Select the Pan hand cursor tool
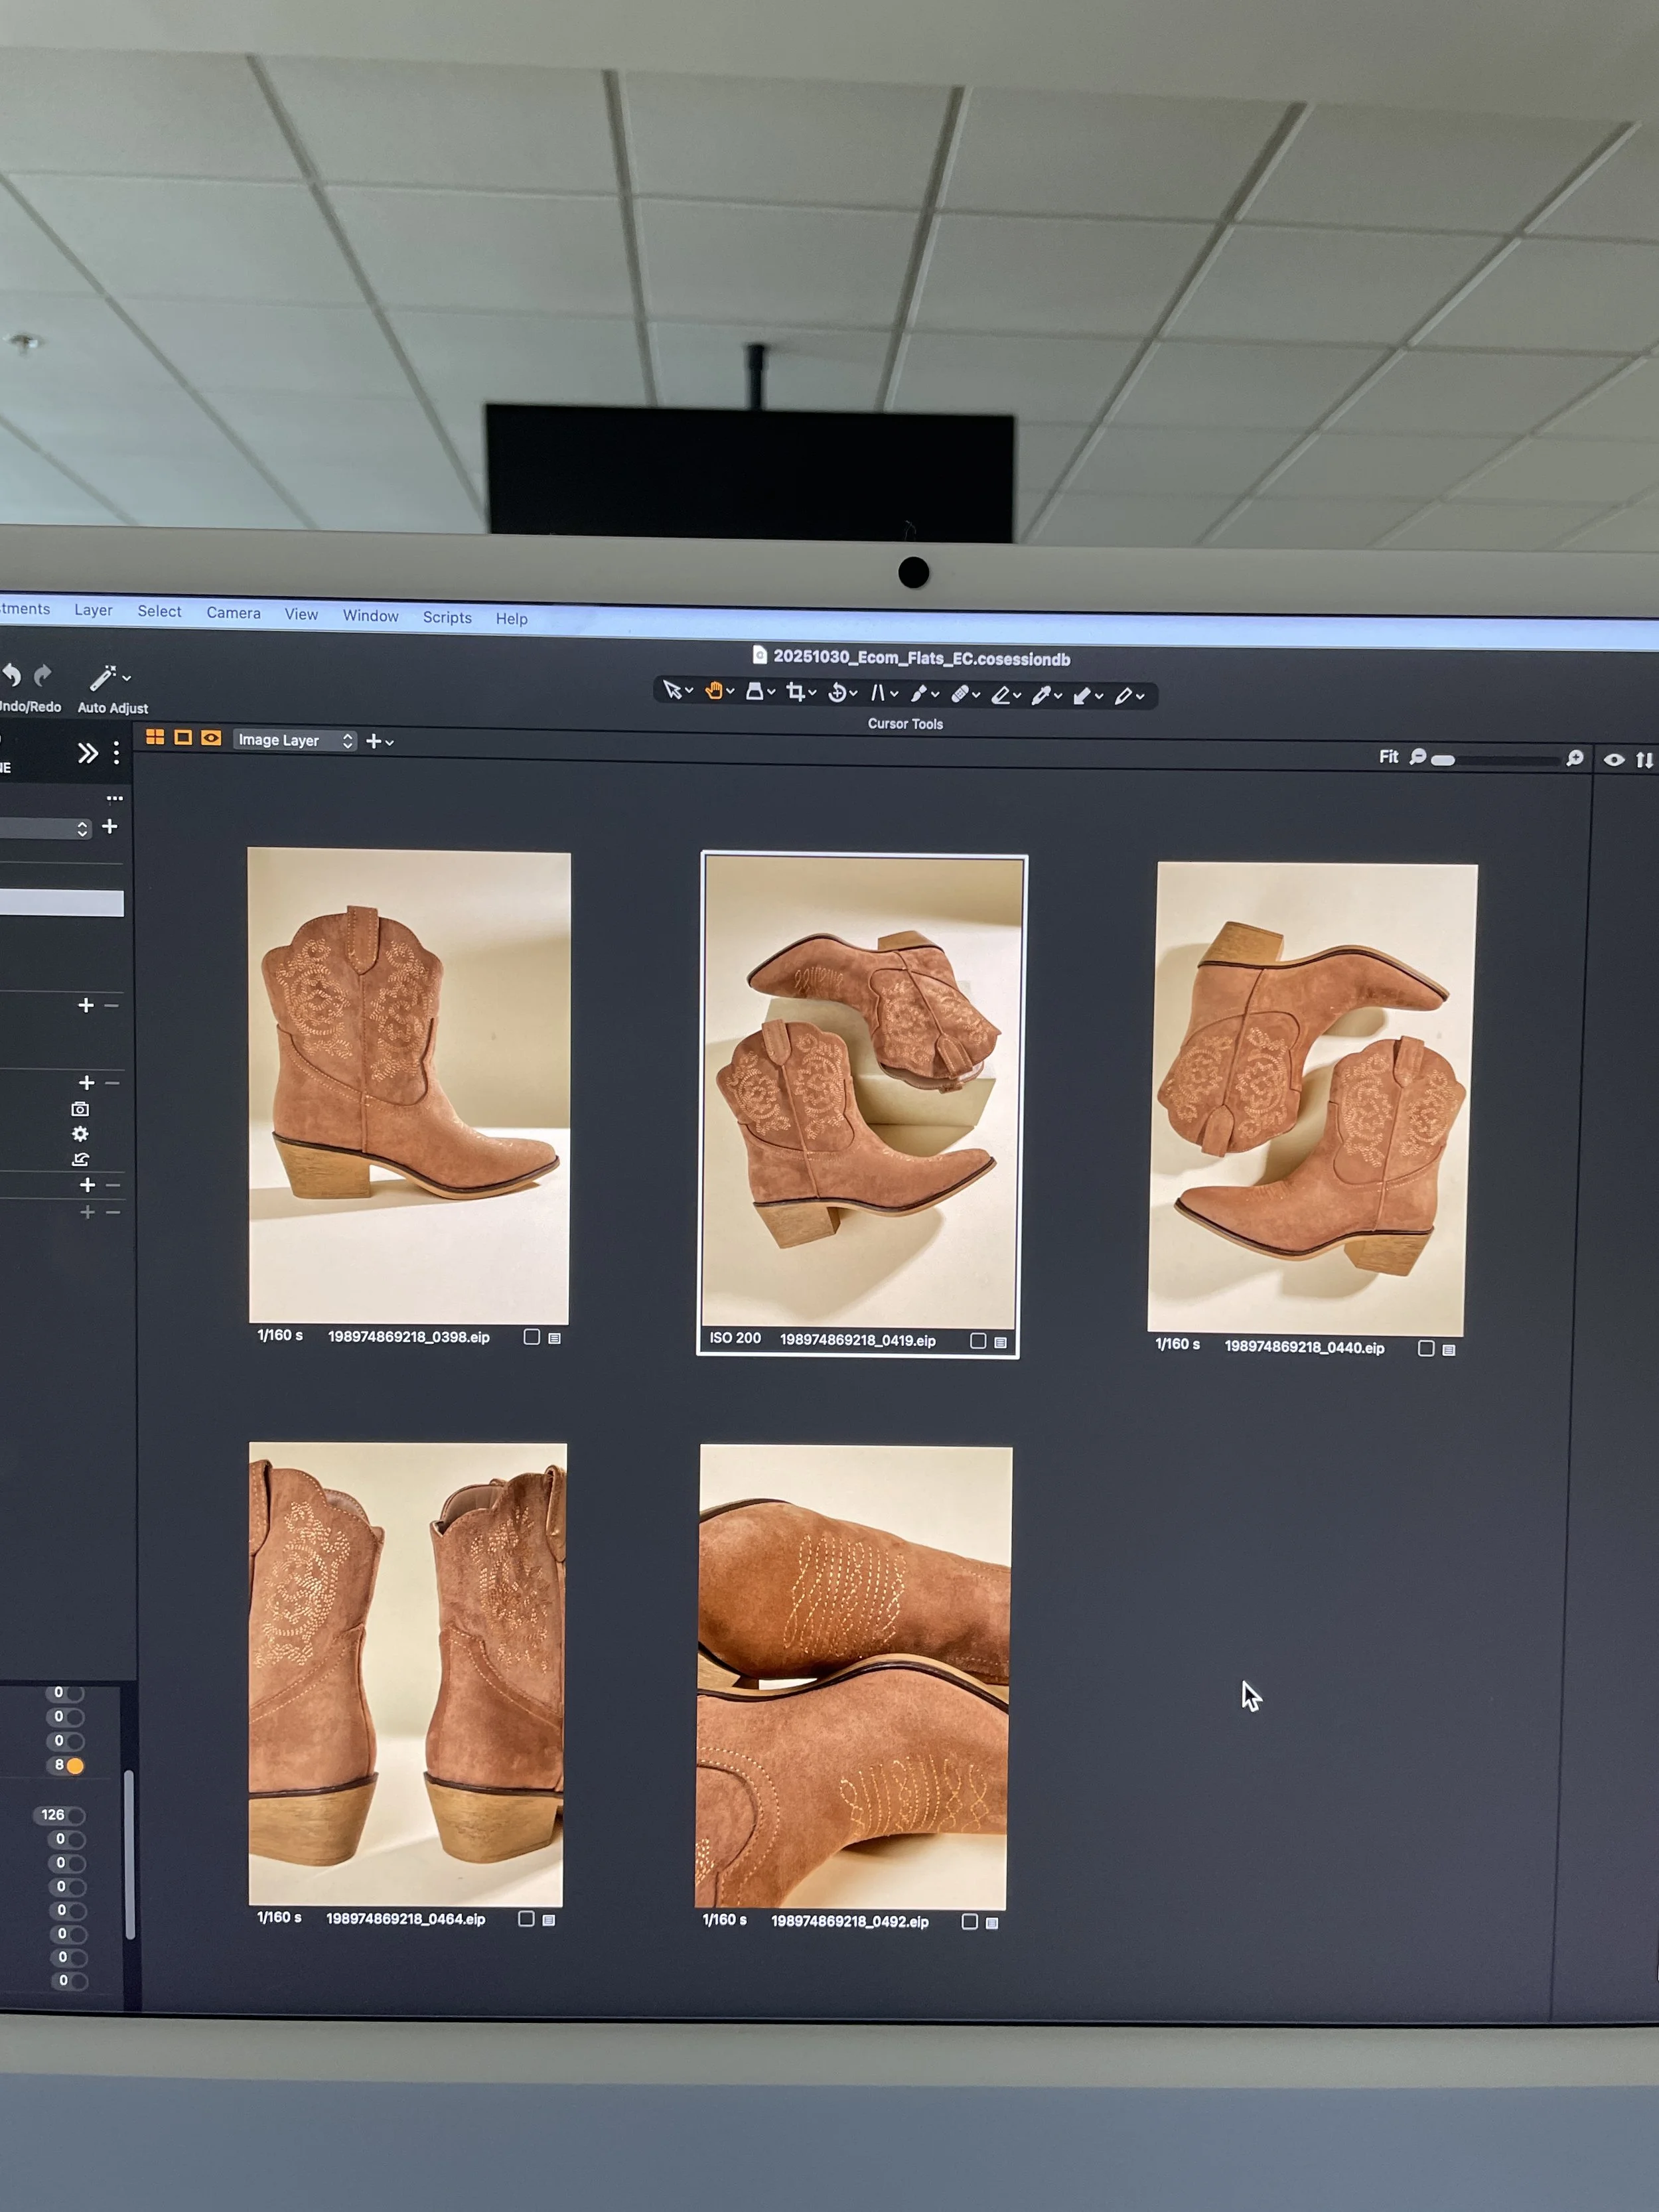Image resolution: width=1659 pixels, height=2212 pixels. tap(714, 690)
